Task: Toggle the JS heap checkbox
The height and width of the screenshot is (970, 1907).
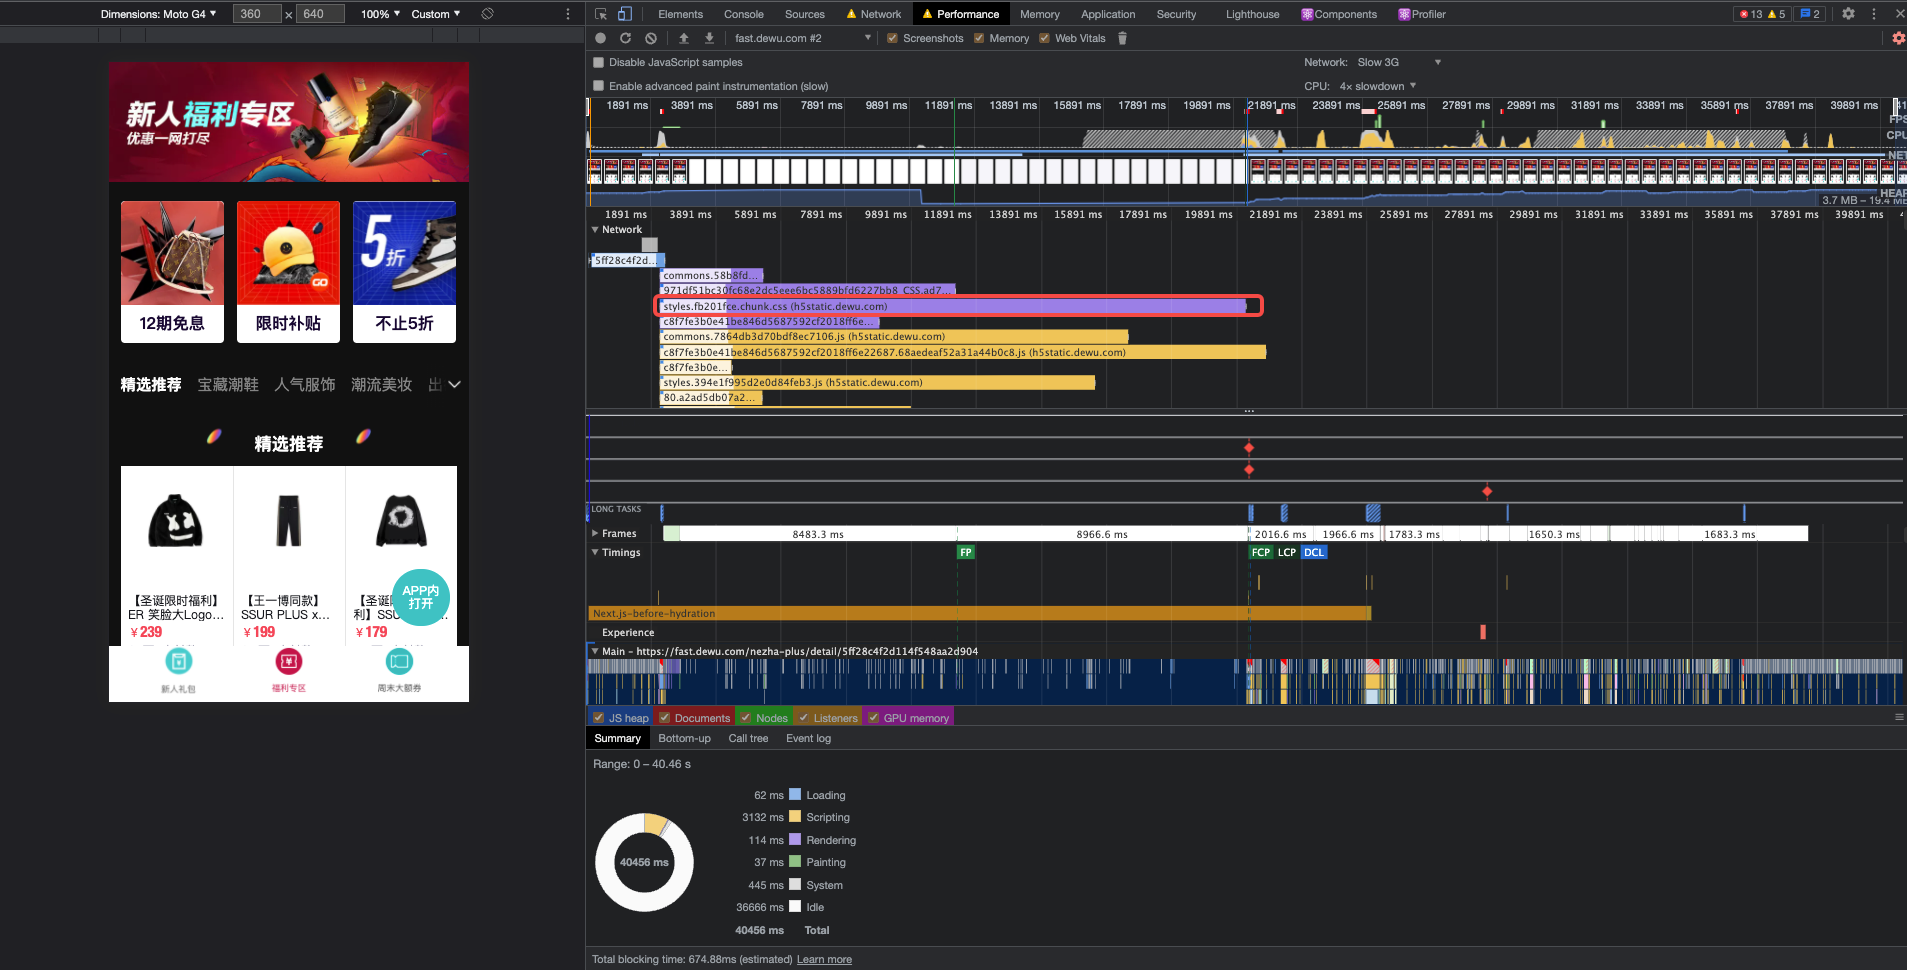Action: (598, 717)
